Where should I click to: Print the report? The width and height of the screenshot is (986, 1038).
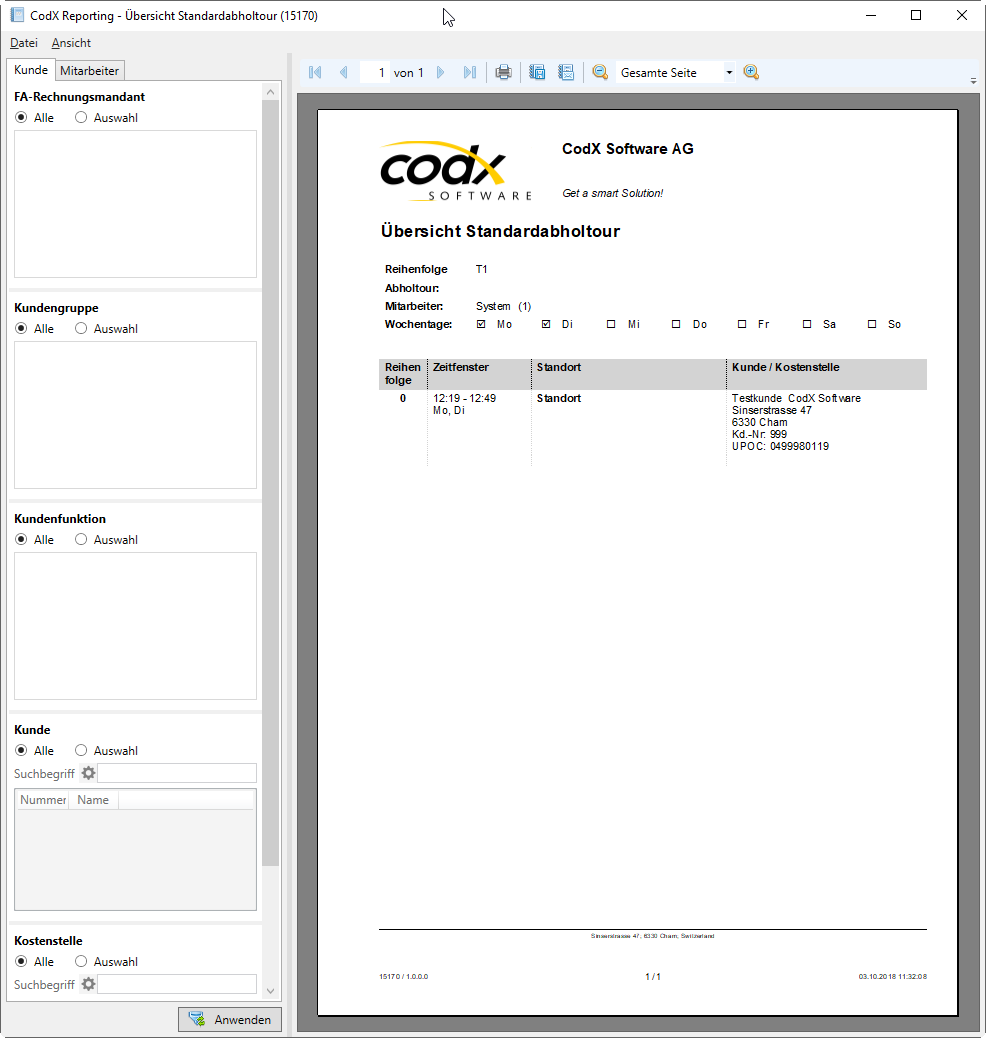click(x=503, y=72)
